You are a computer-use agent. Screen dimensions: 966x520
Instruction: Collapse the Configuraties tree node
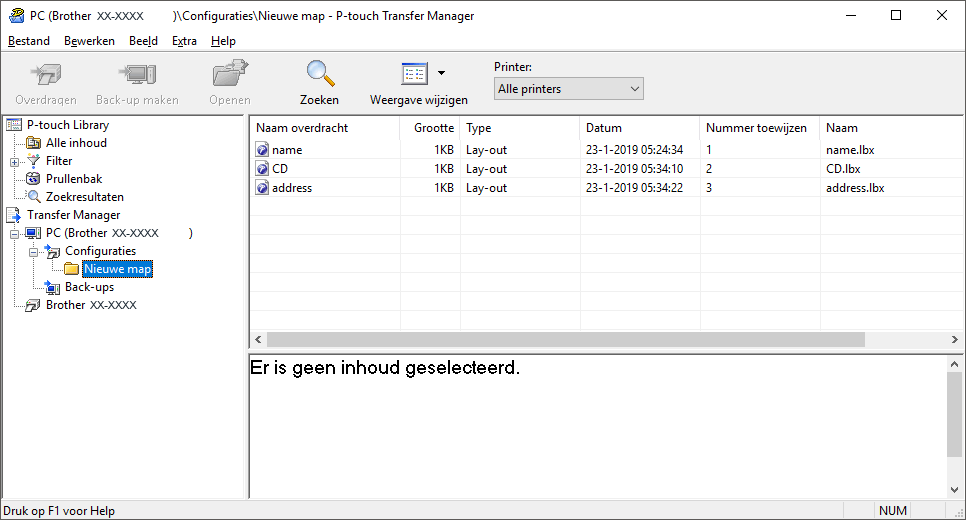pyautogui.click(x=34, y=252)
